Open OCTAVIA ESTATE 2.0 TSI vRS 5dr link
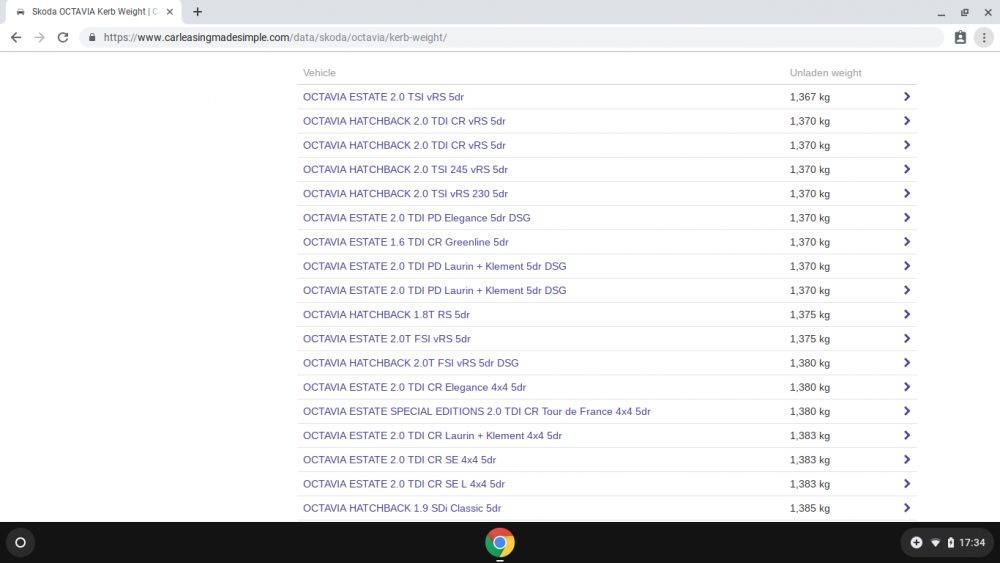The height and width of the screenshot is (563, 1000). pos(383,97)
